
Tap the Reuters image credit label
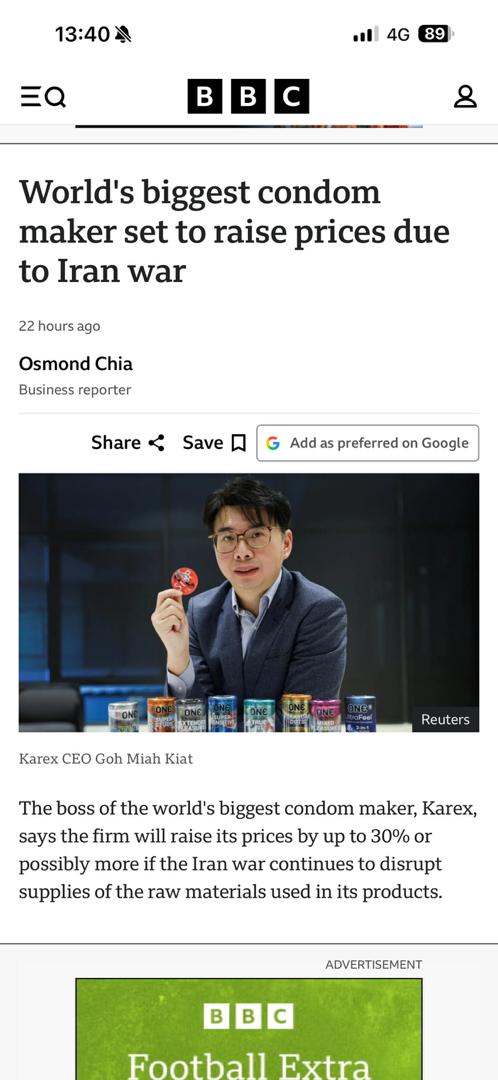point(446,719)
